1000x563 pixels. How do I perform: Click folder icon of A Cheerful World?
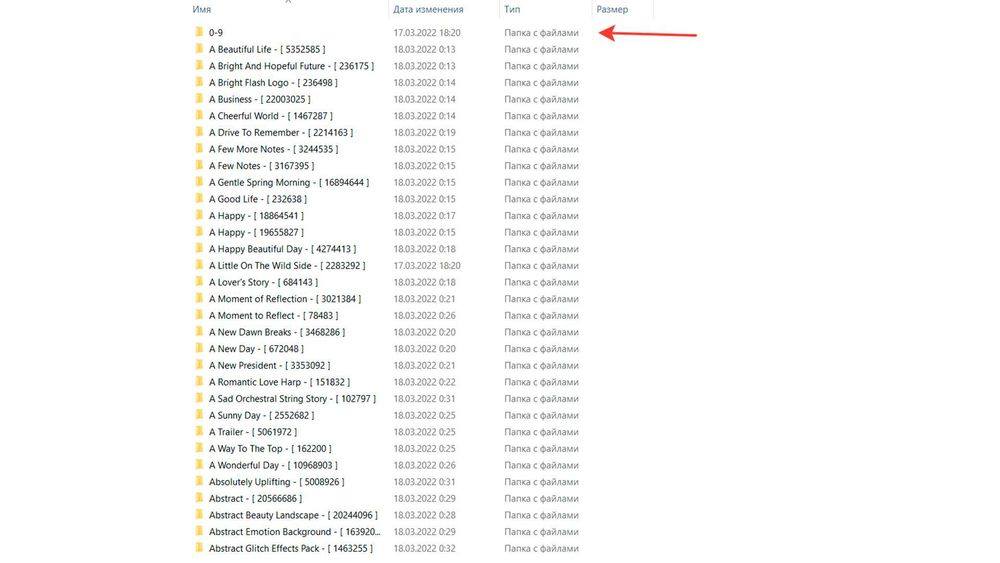[199, 115]
